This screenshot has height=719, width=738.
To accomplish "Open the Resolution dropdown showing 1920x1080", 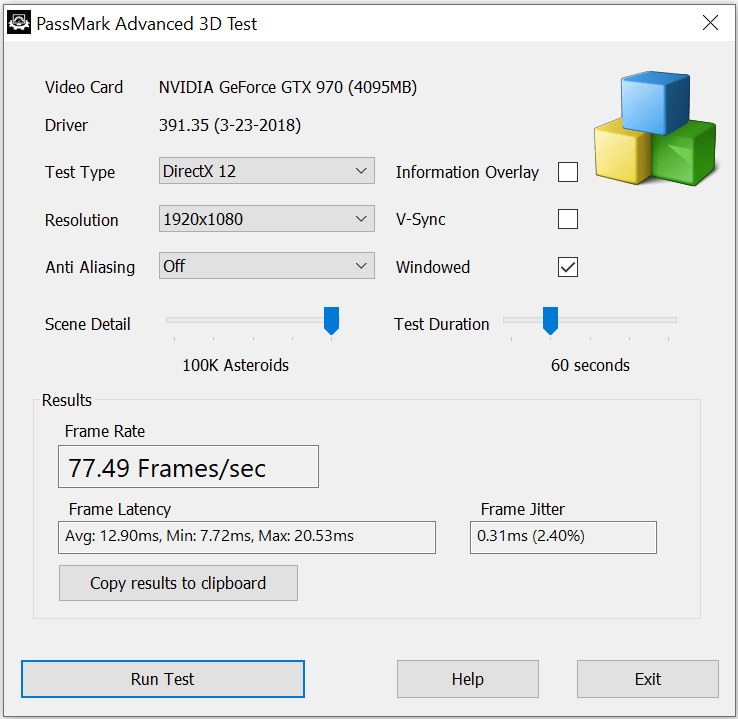I will (267, 218).
